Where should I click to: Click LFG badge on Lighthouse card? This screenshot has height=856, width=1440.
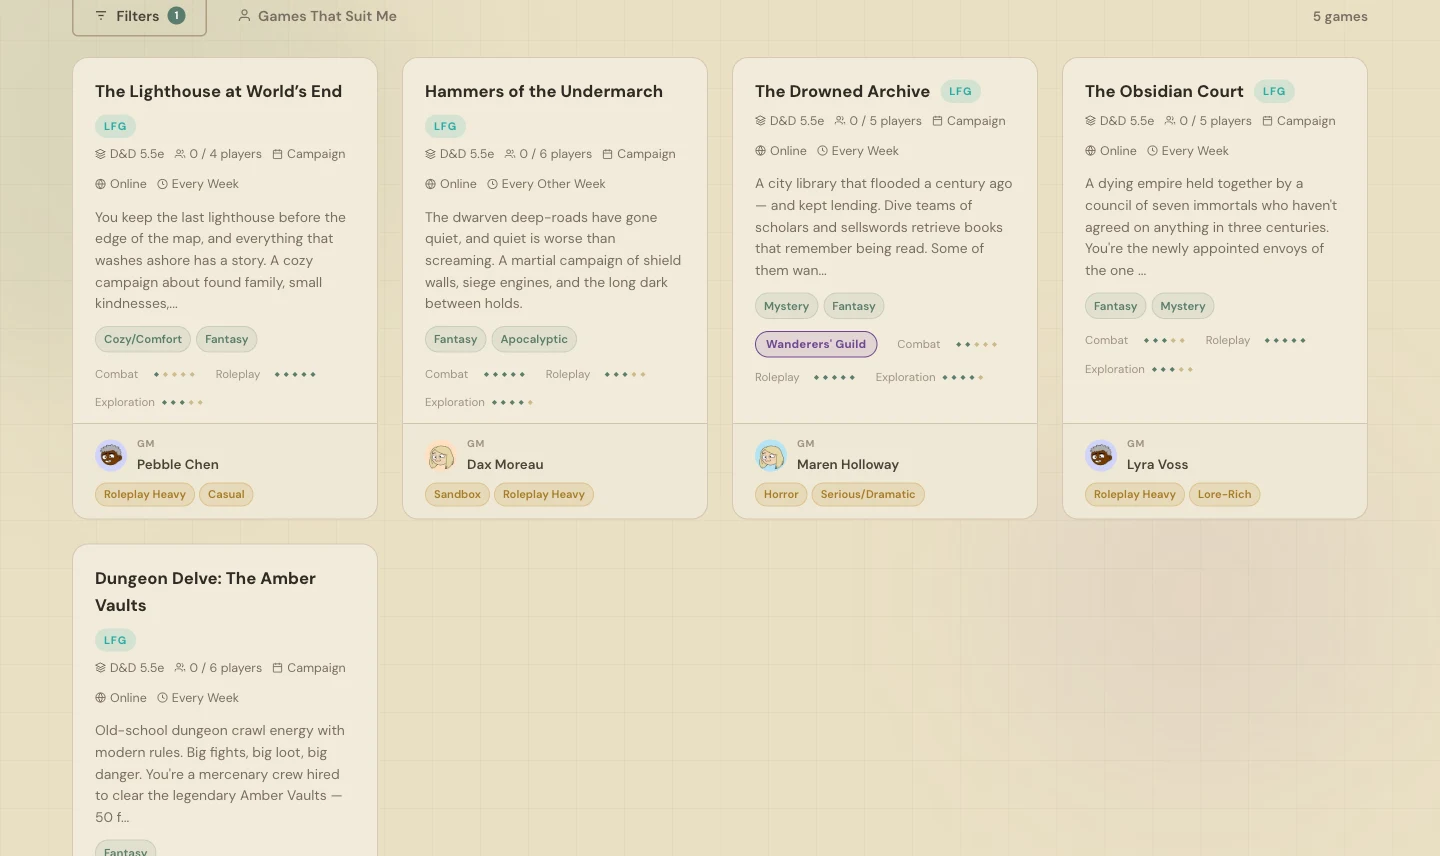coord(115,126)
